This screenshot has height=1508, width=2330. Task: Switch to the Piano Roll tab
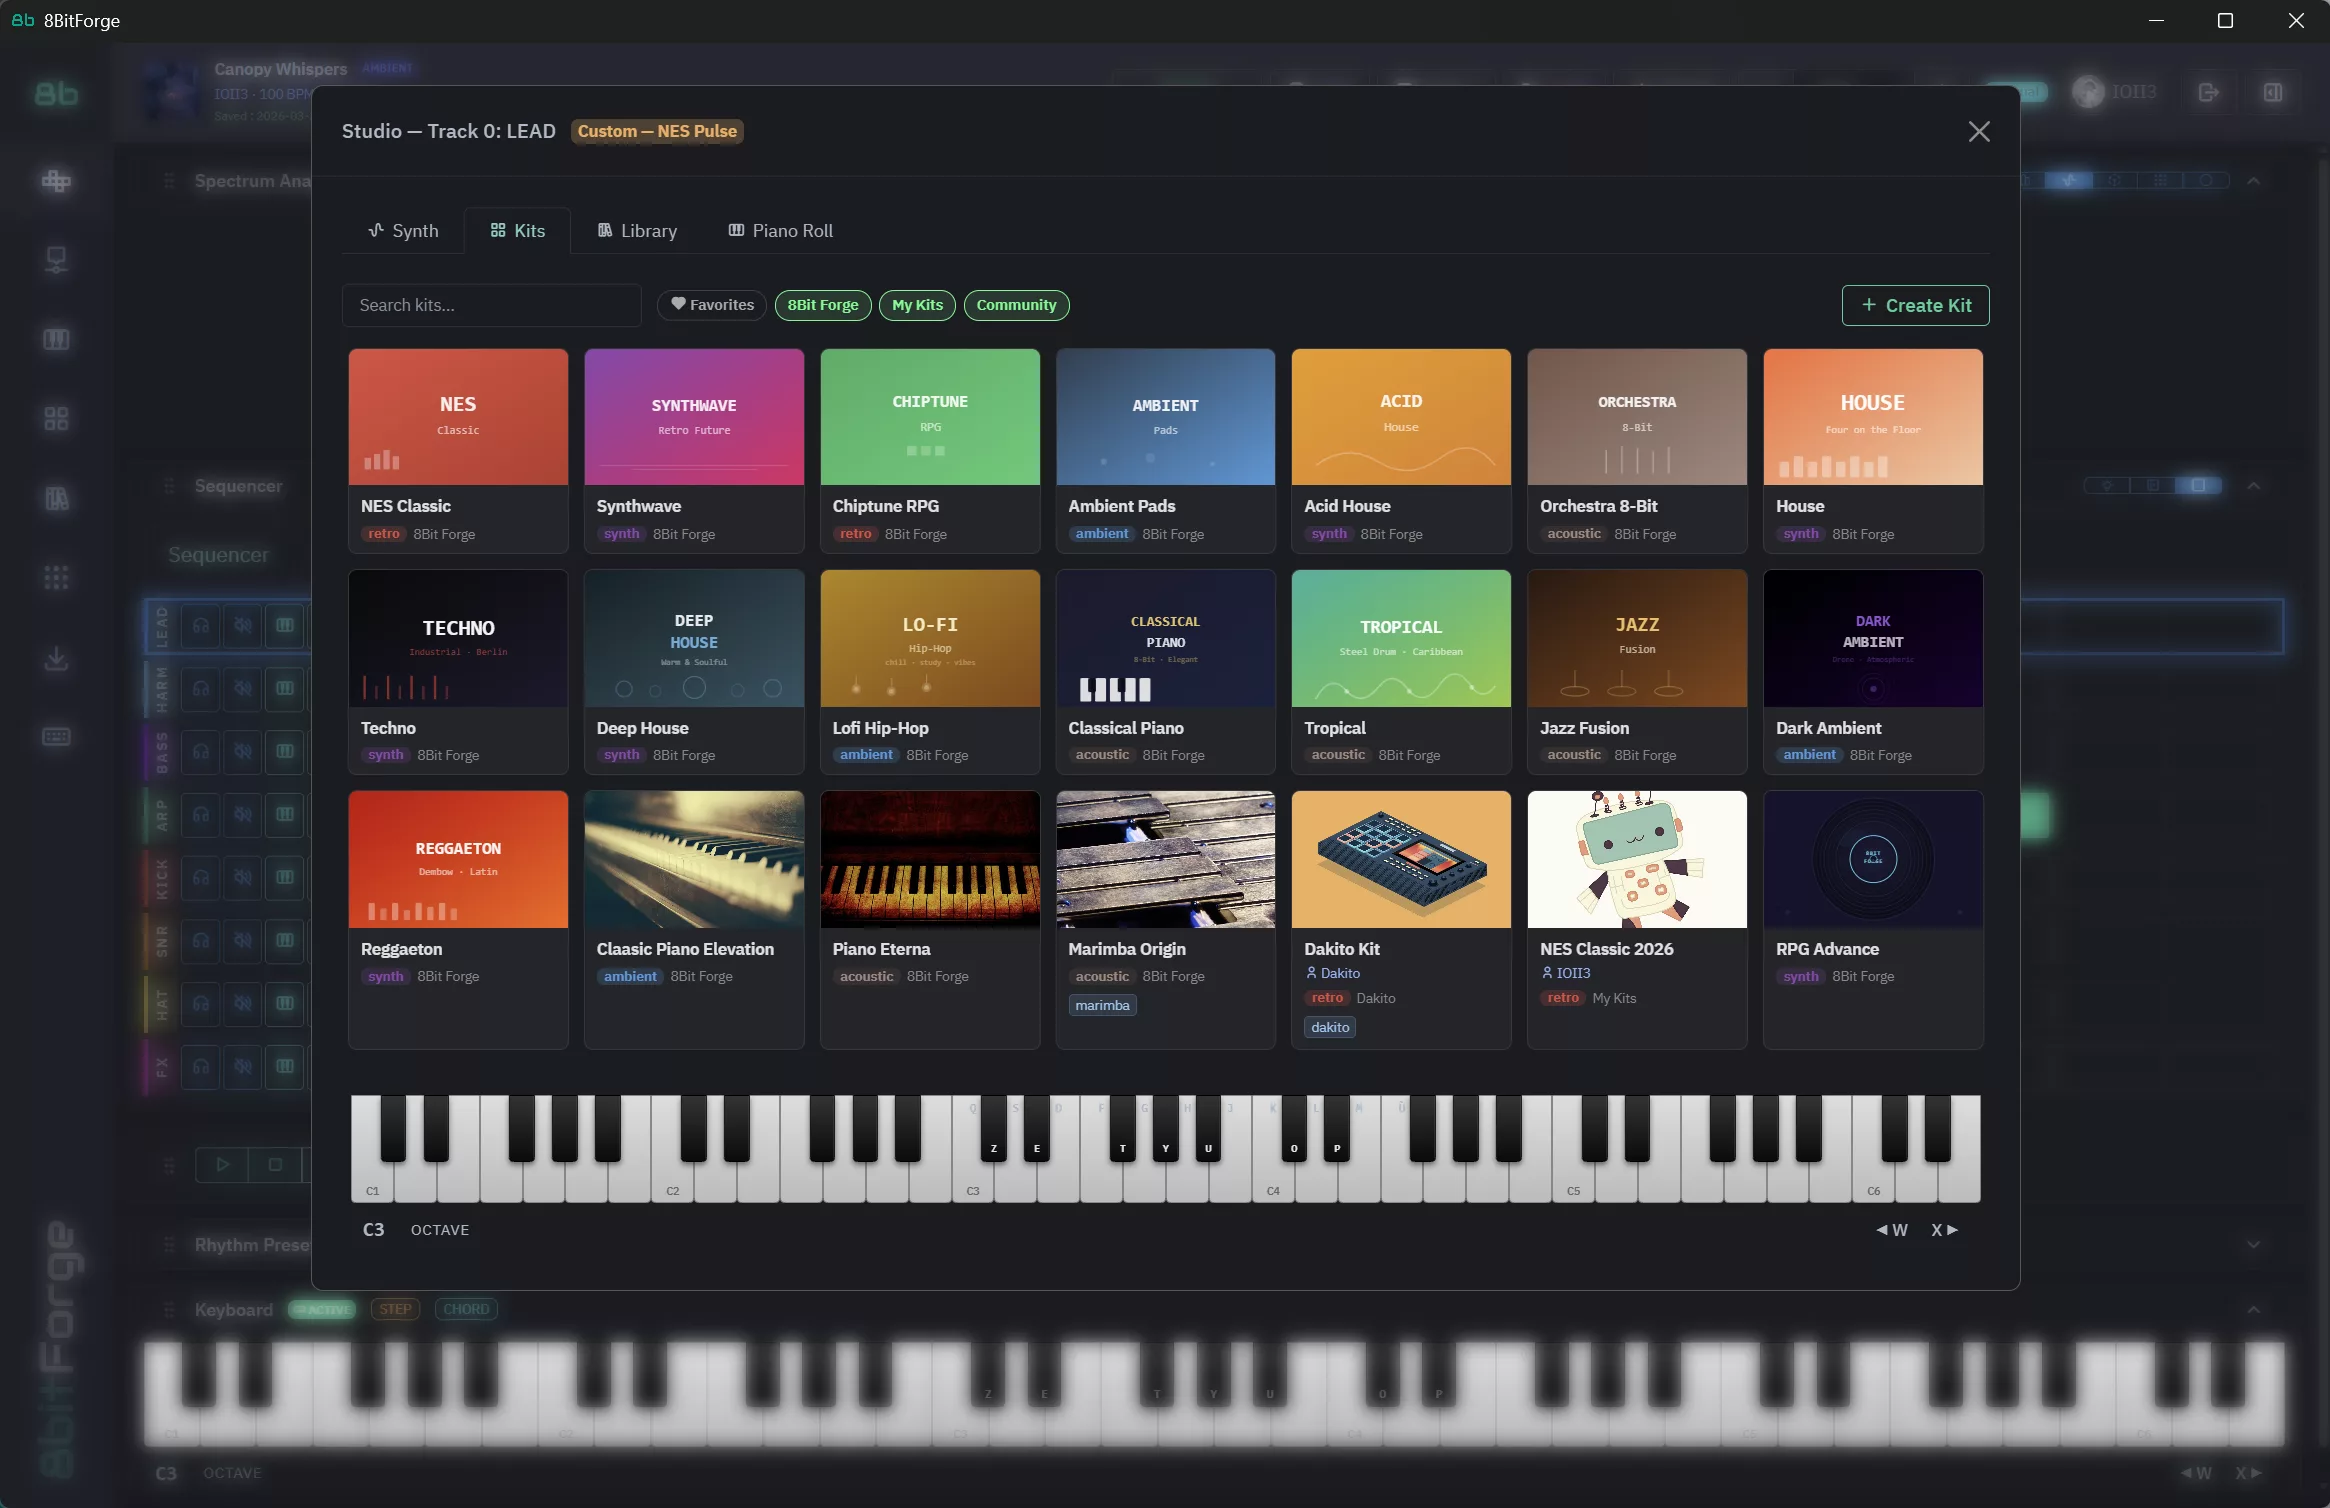click(779, 230)
